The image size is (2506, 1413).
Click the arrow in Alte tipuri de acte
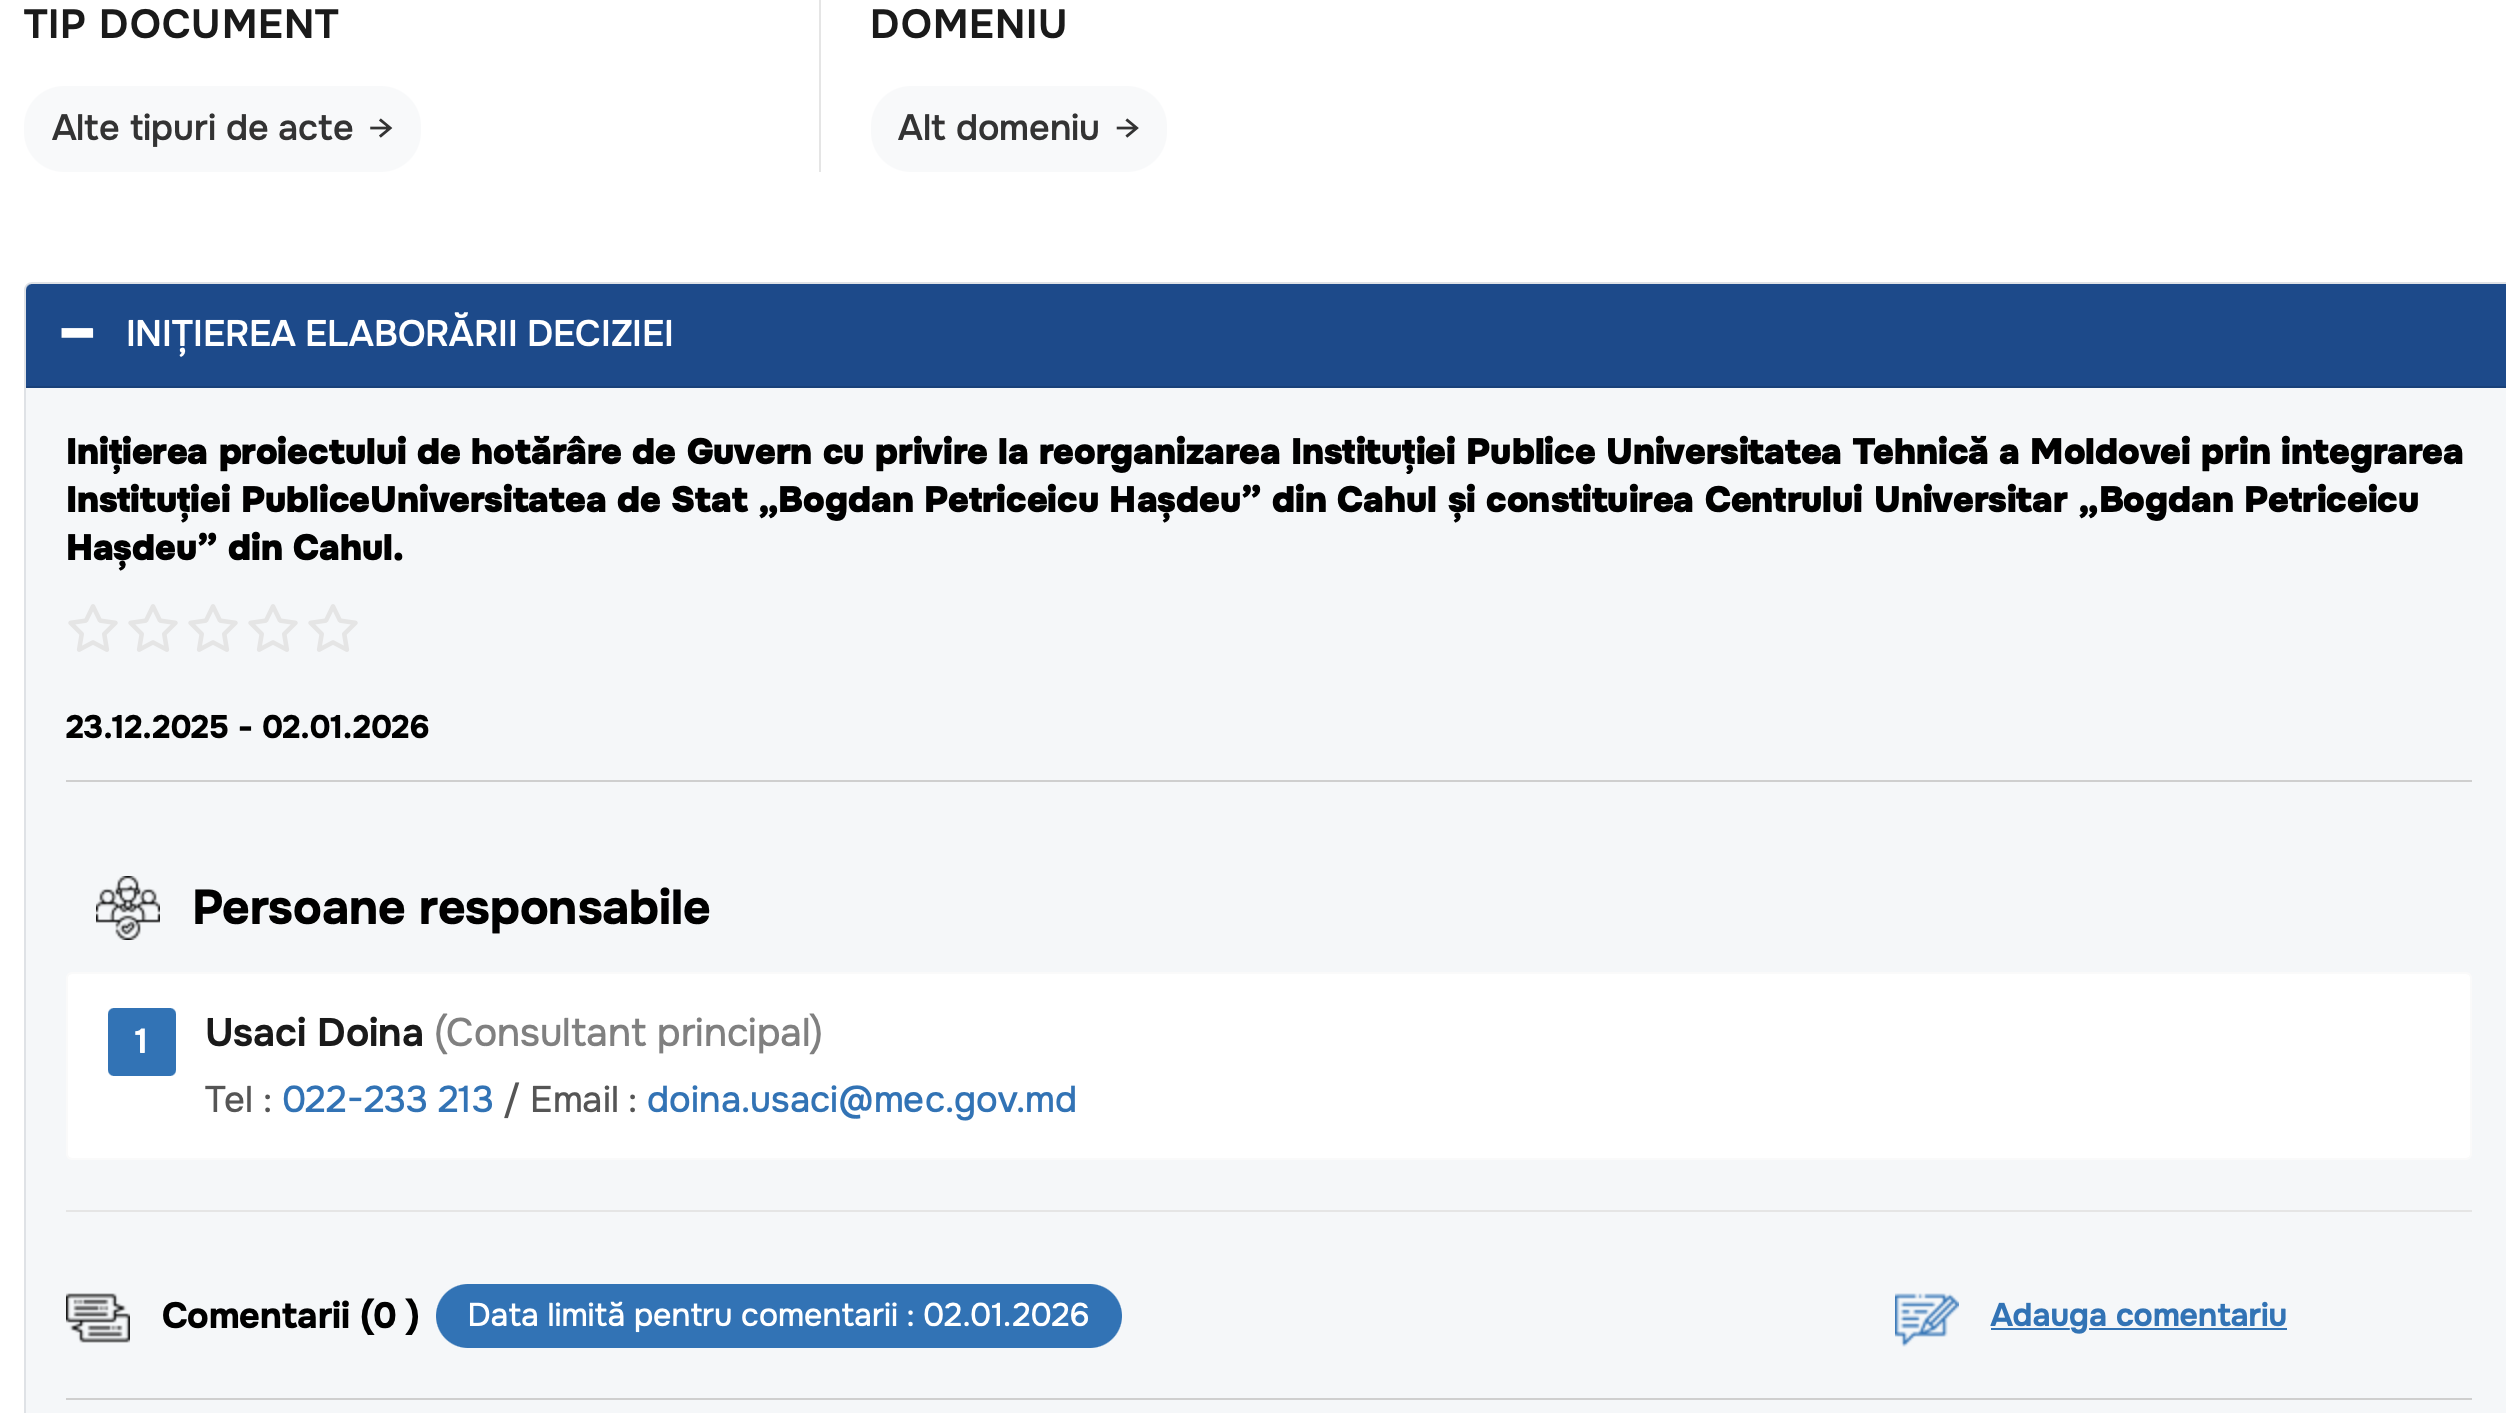coord(381,128)
